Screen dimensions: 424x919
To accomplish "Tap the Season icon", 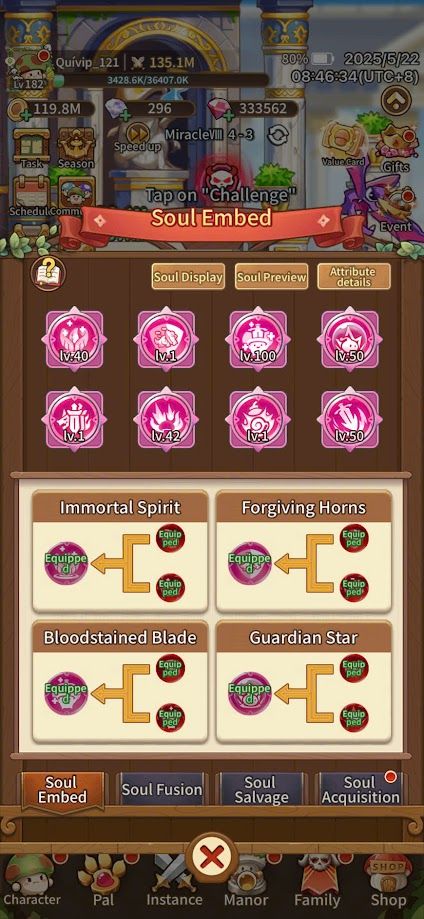I will click(76, 148).
